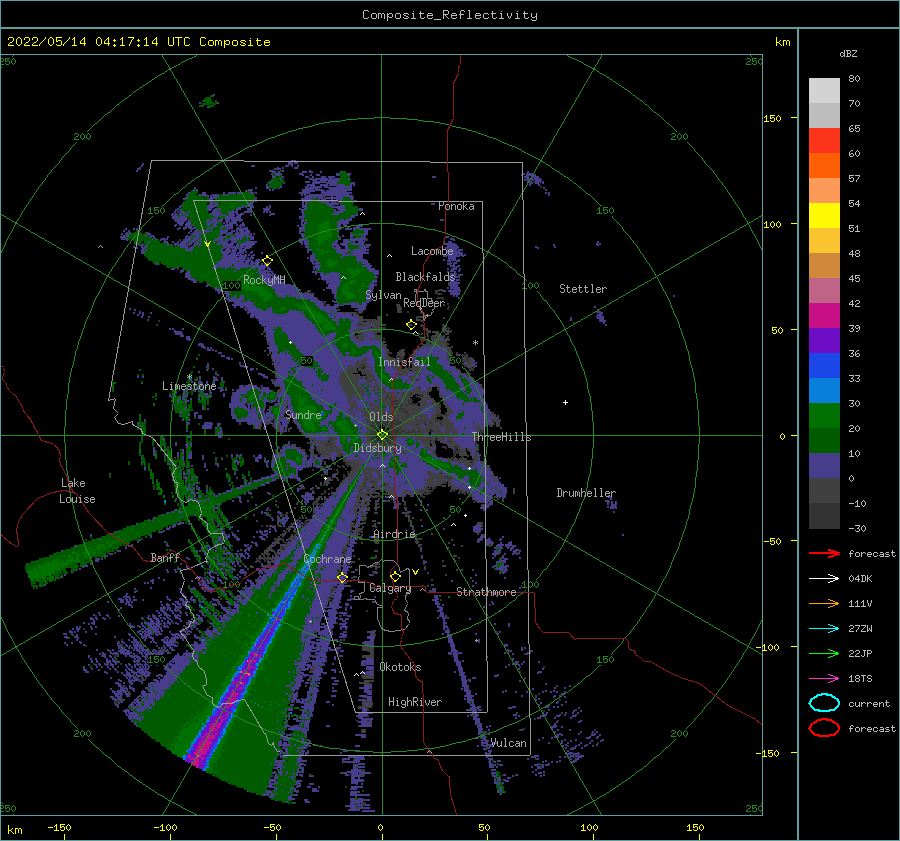Click the Sylvan label on the map
The height and width of the screenshot is (841, 900).
pyautogui.click(x=383, y=295)
